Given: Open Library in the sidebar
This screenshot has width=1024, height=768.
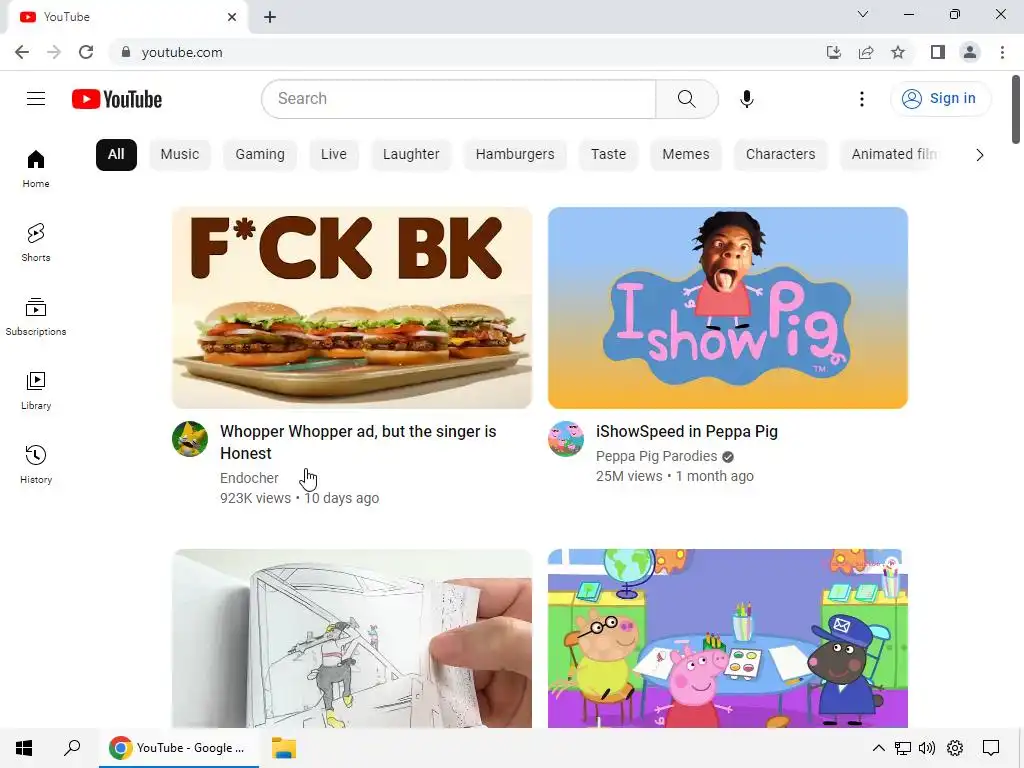Looking at the screenshot, I should [36, 391].
